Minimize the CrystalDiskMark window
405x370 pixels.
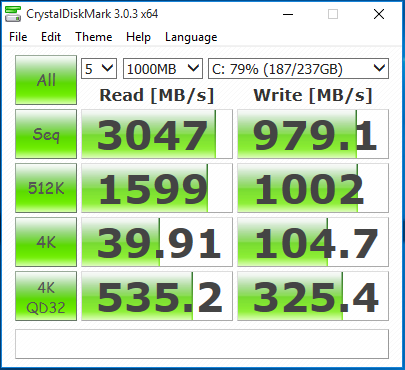point(288,14)
